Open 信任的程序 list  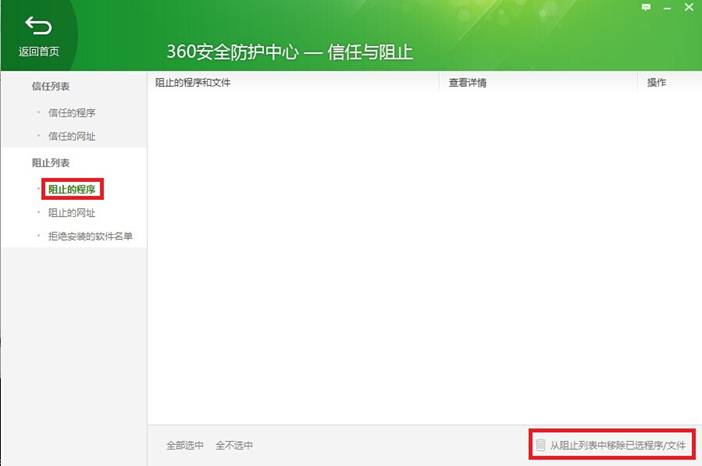click(x=72, y=113)
